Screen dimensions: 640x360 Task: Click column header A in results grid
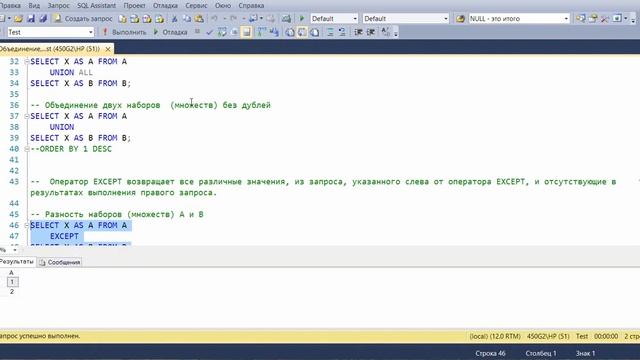(11, 273)
